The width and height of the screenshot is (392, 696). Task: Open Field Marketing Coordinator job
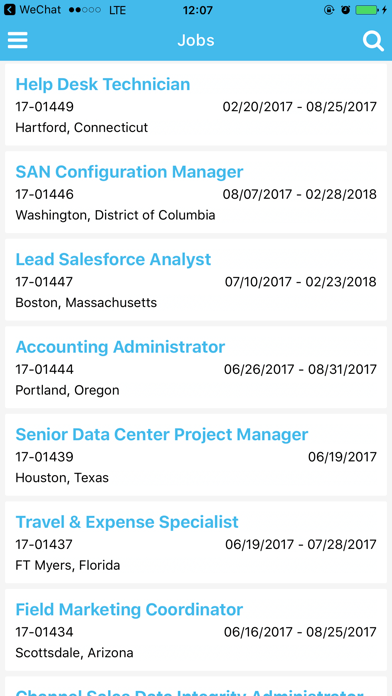196,629
